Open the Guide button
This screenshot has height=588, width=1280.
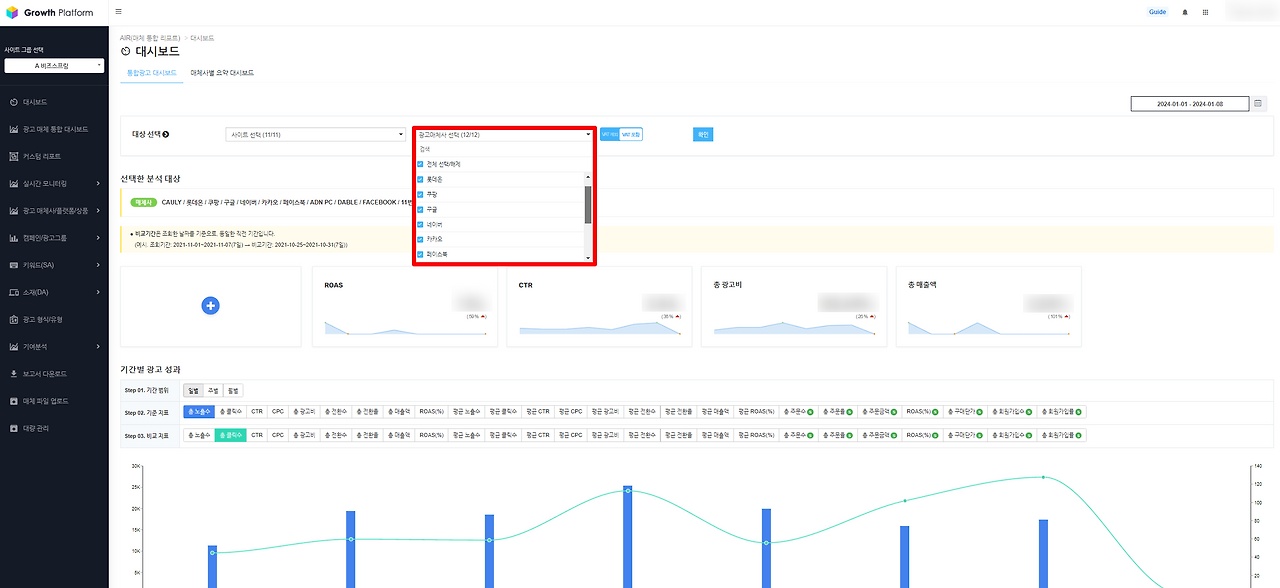point(1157,12)
